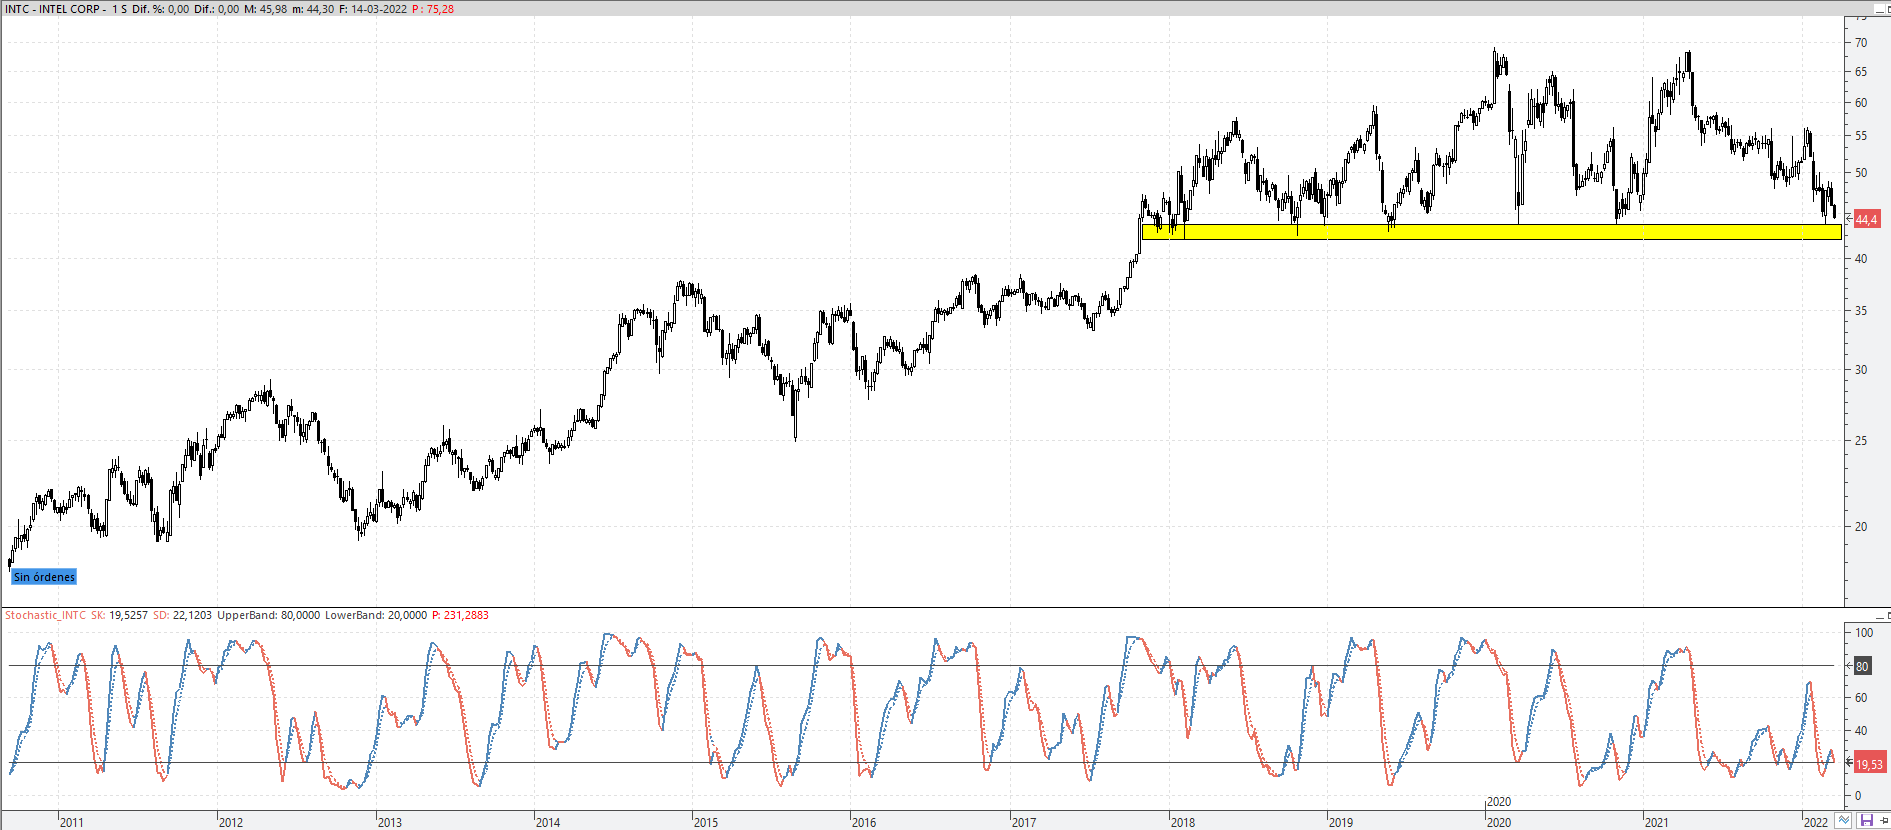The image size is (1891, 830).
Task: Click the 70 label on price axis
Action: tap(1861, 43)
